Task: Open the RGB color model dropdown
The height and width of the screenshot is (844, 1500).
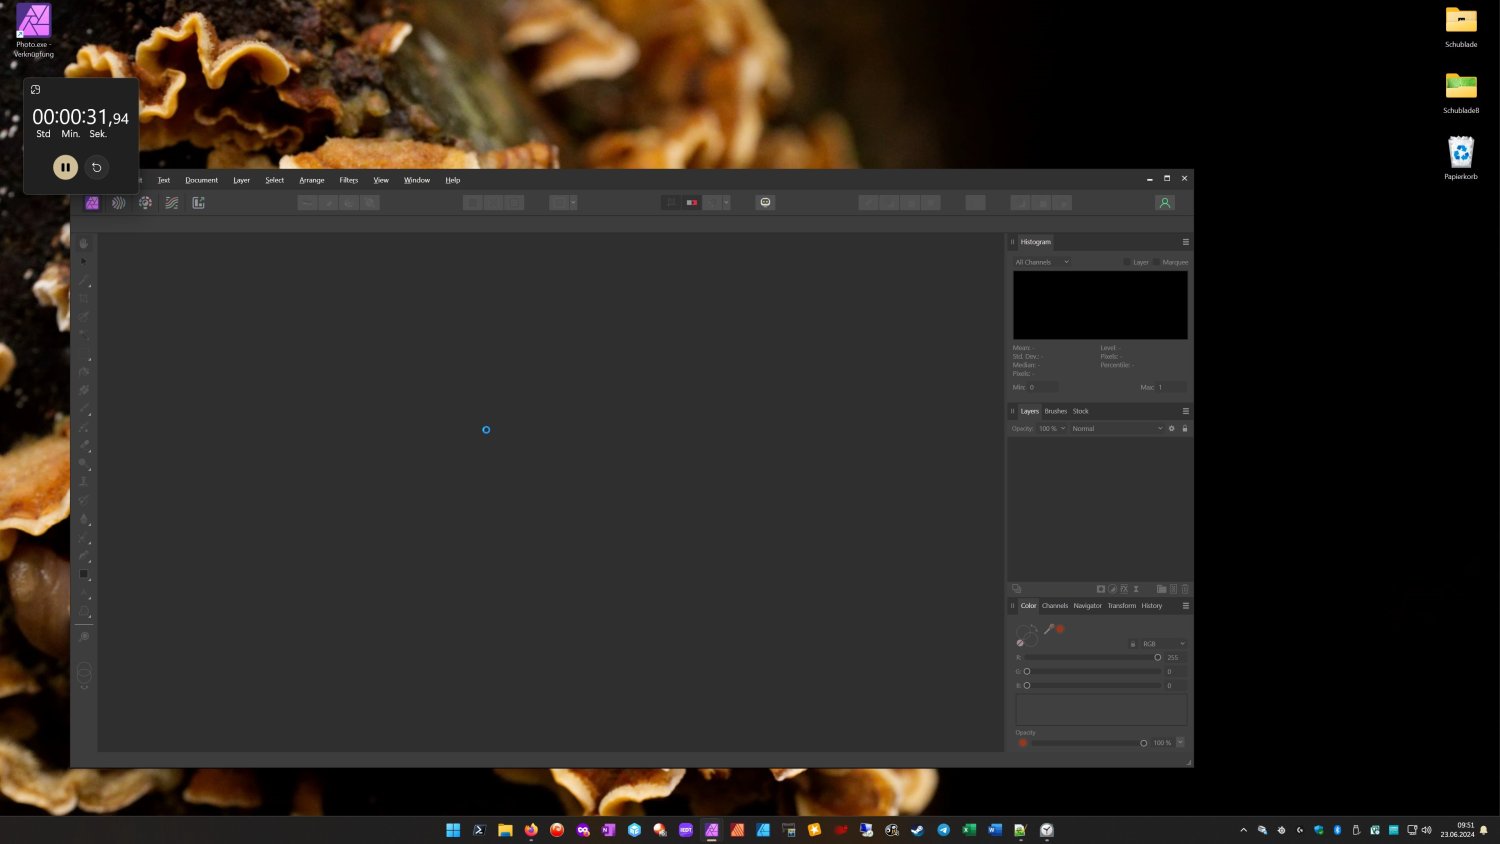Action: tap(1163, 644)
